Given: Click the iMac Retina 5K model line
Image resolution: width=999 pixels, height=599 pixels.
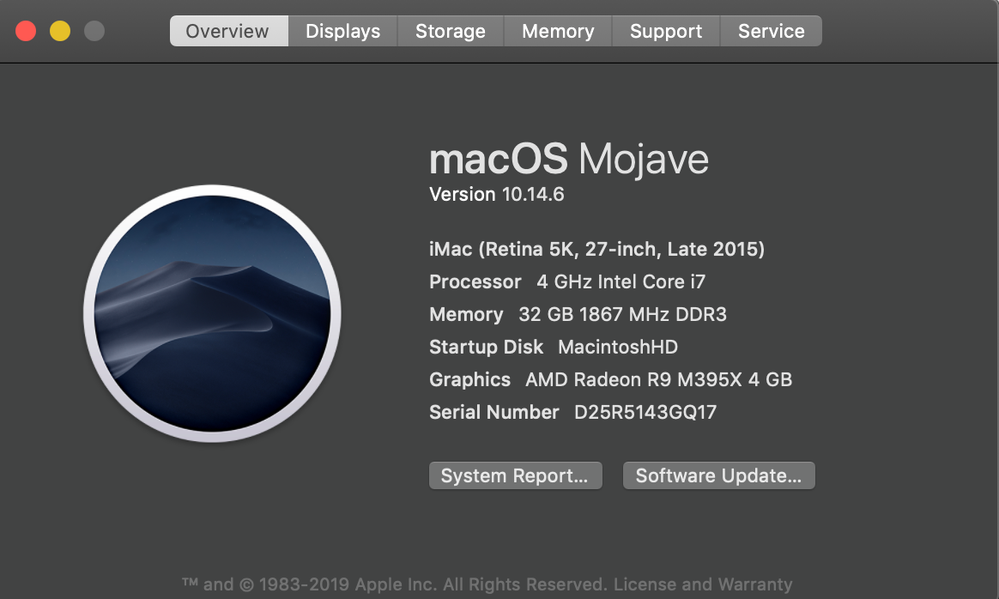Looking at the screenshot, I should pyautogui.click(x=596, y=249).
